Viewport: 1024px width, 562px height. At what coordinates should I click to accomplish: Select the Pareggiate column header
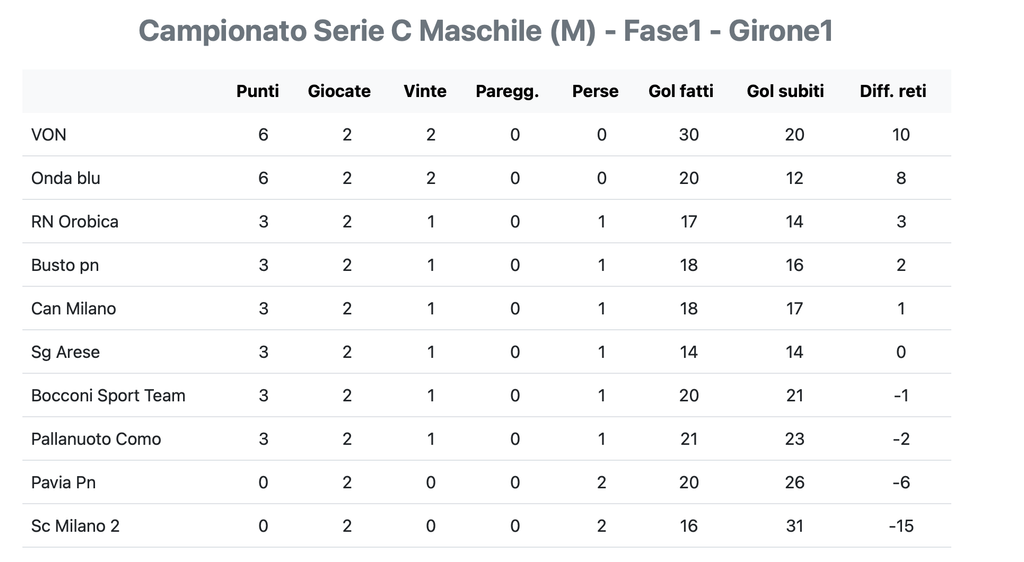507,91
